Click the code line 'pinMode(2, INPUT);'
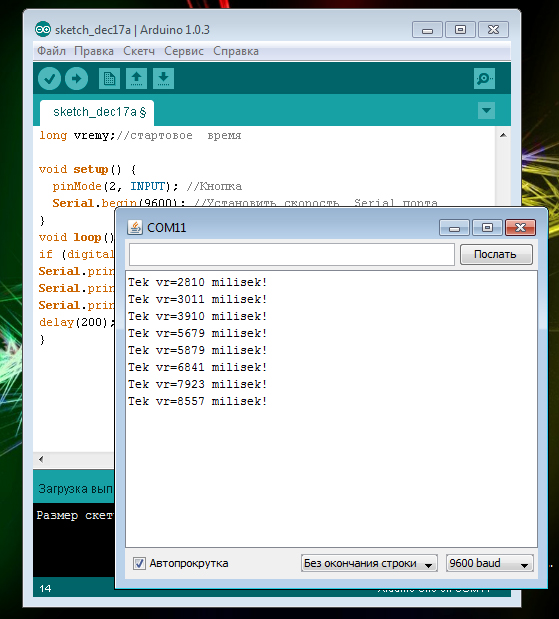 point(115,186)
